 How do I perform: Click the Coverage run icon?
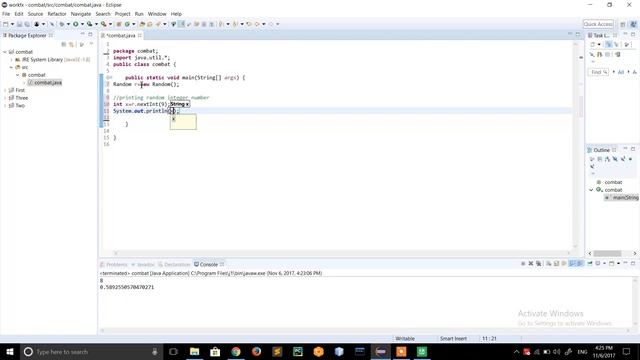pos(89,24)
